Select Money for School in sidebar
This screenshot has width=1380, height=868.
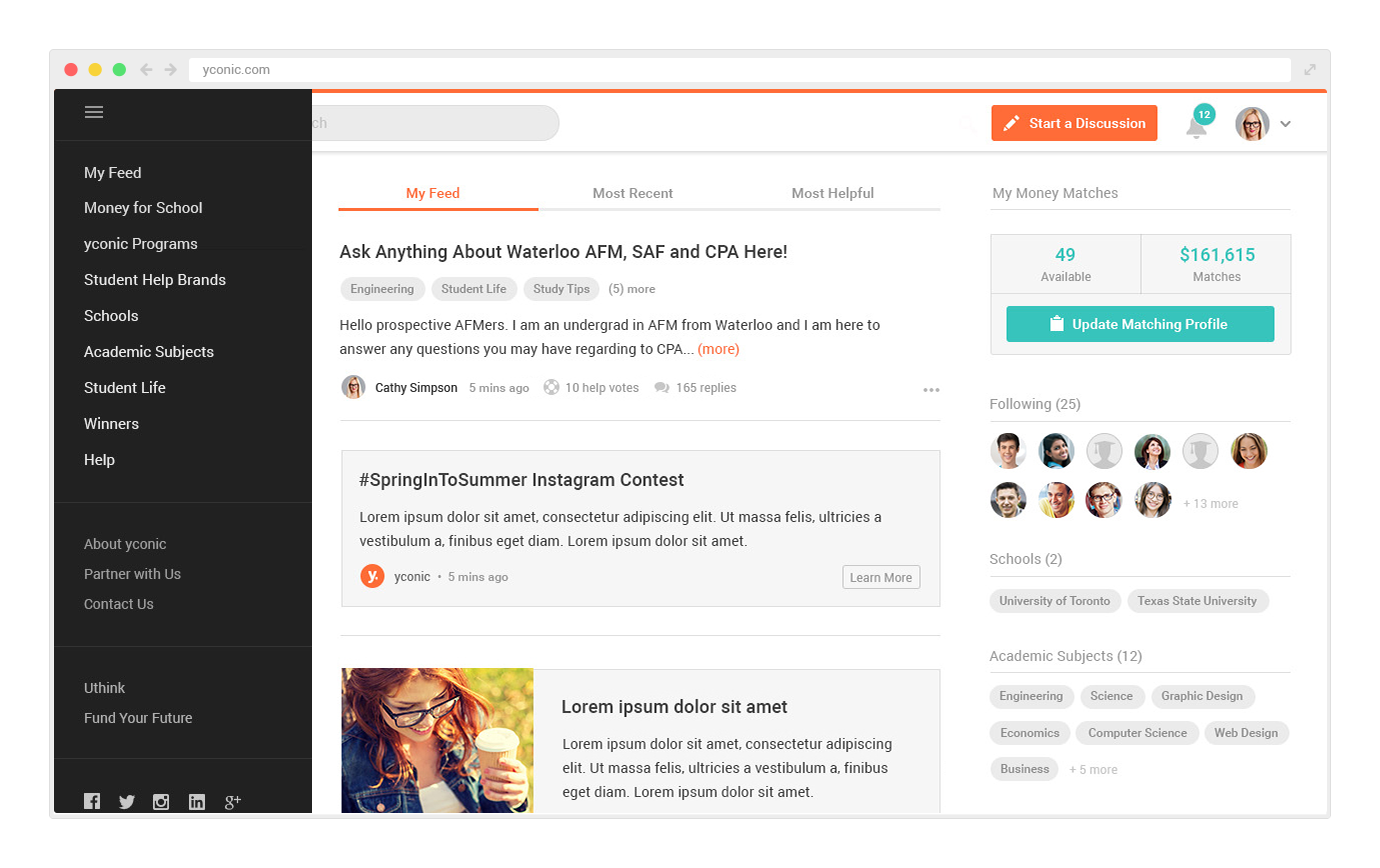pos(143,208)
